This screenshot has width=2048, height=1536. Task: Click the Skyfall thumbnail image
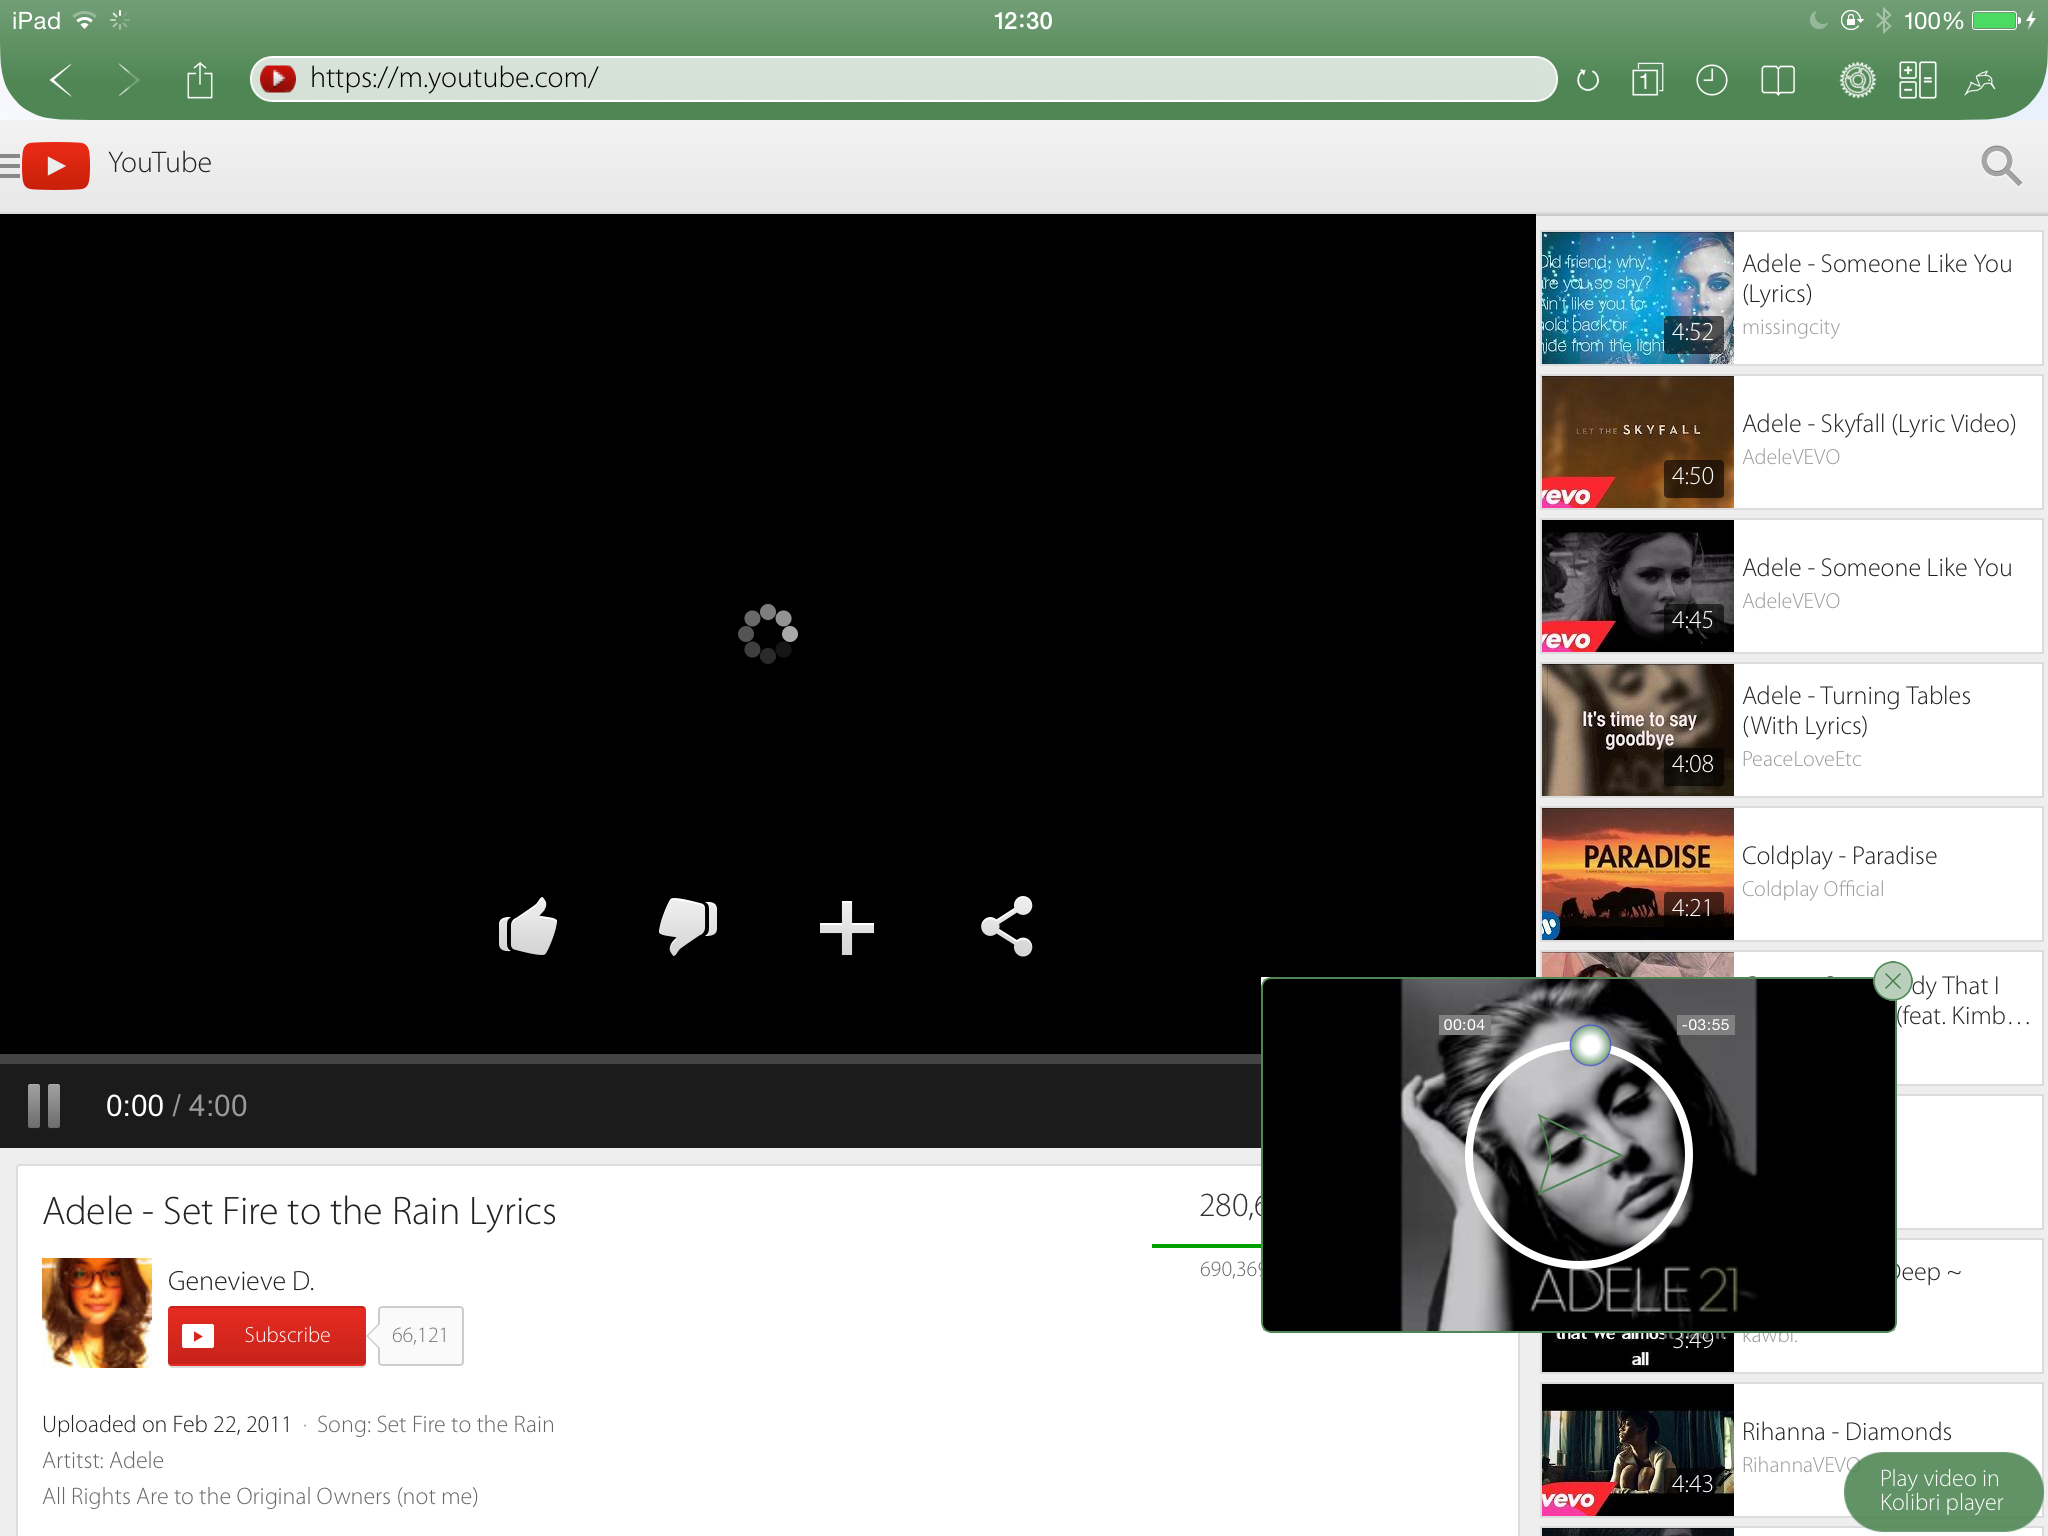coord(1637,442)
